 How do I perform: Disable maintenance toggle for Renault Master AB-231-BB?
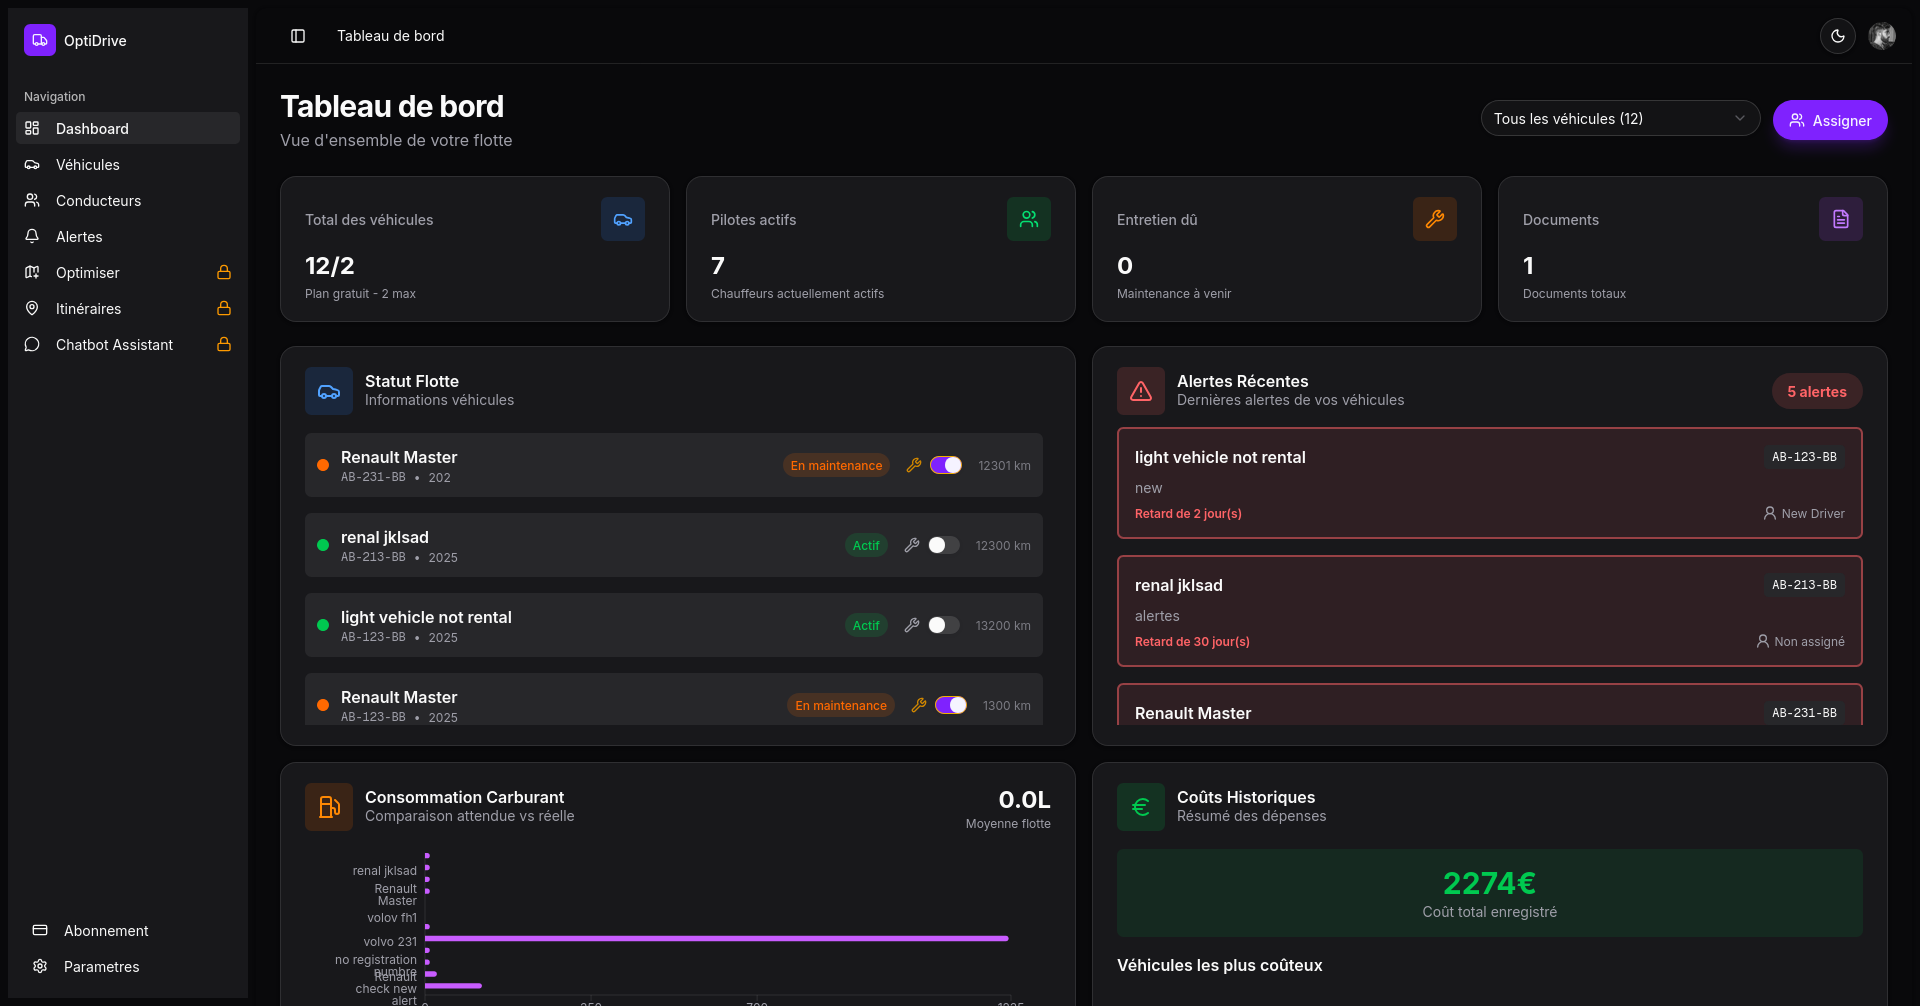pyautogui.click(x=946, y=465)
